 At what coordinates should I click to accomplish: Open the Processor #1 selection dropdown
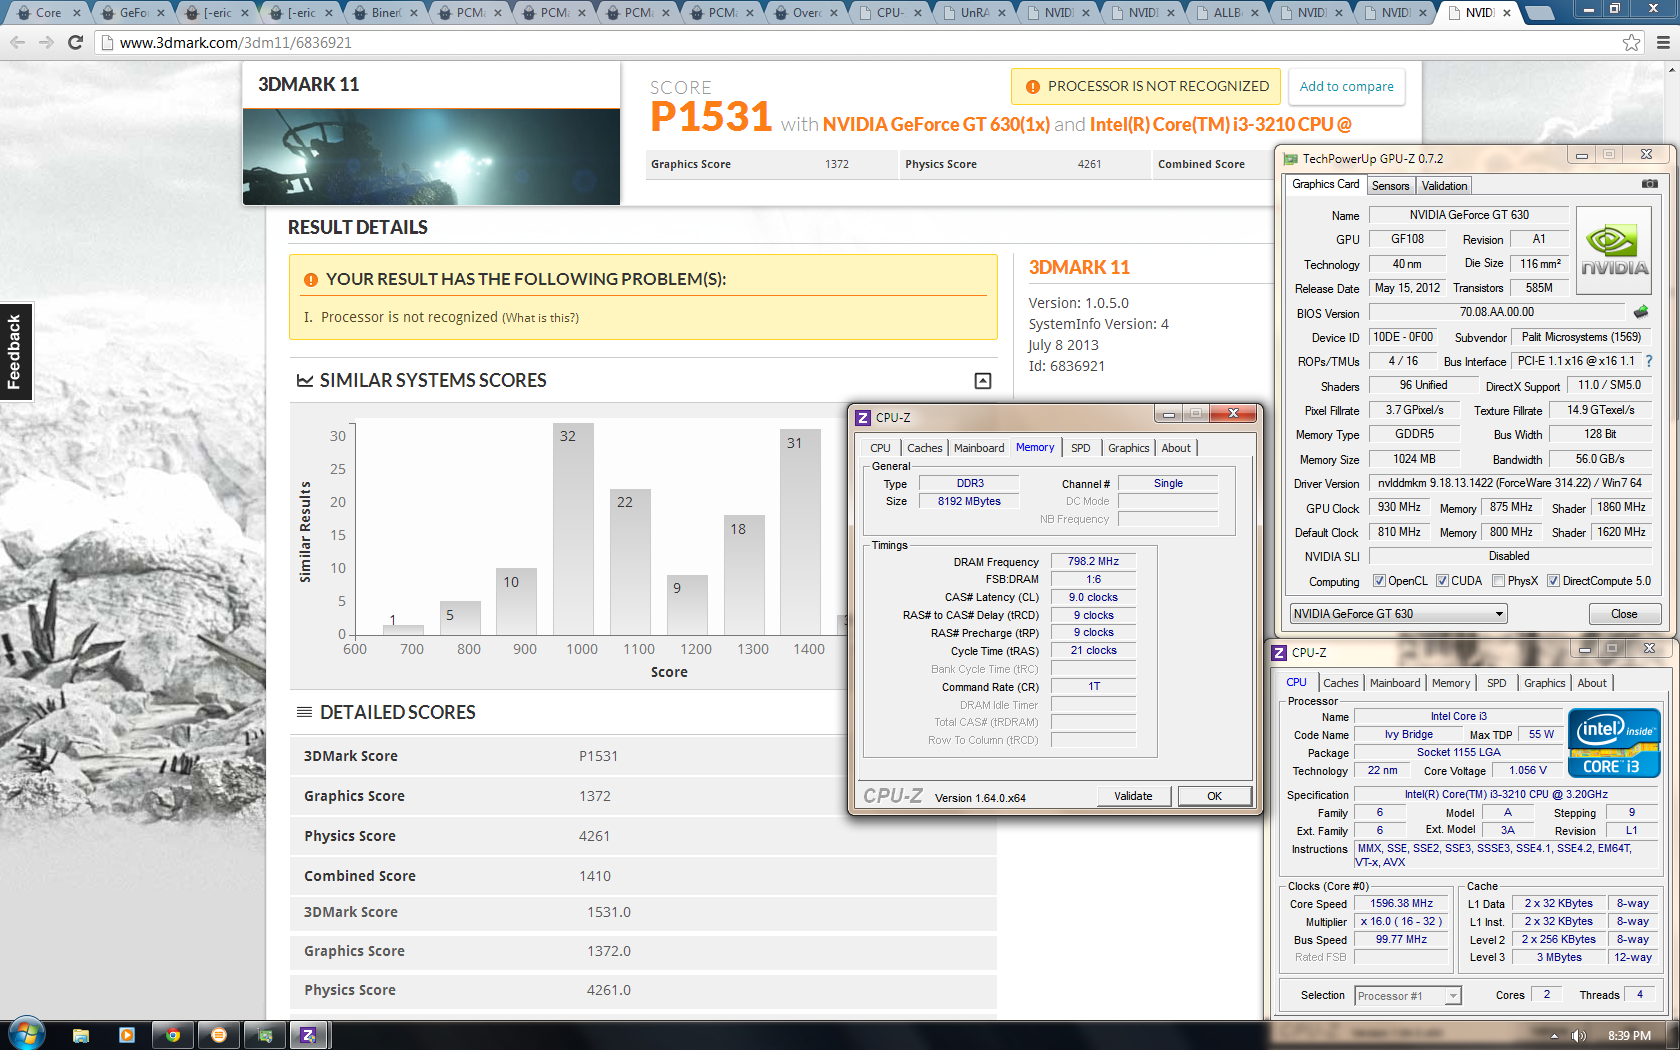(1408, 995)
